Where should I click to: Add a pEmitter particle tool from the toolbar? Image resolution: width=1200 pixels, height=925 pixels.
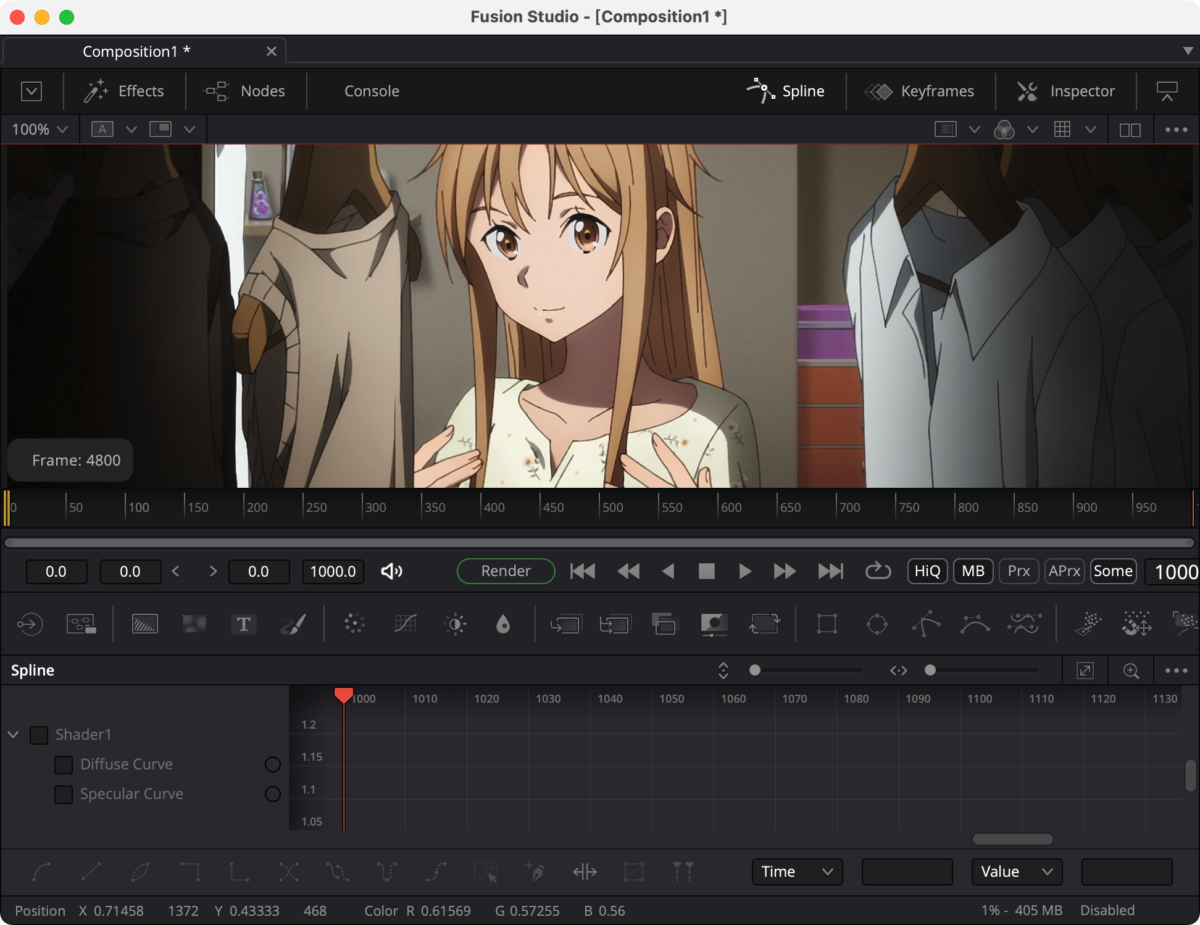[x=1087, y=624]
